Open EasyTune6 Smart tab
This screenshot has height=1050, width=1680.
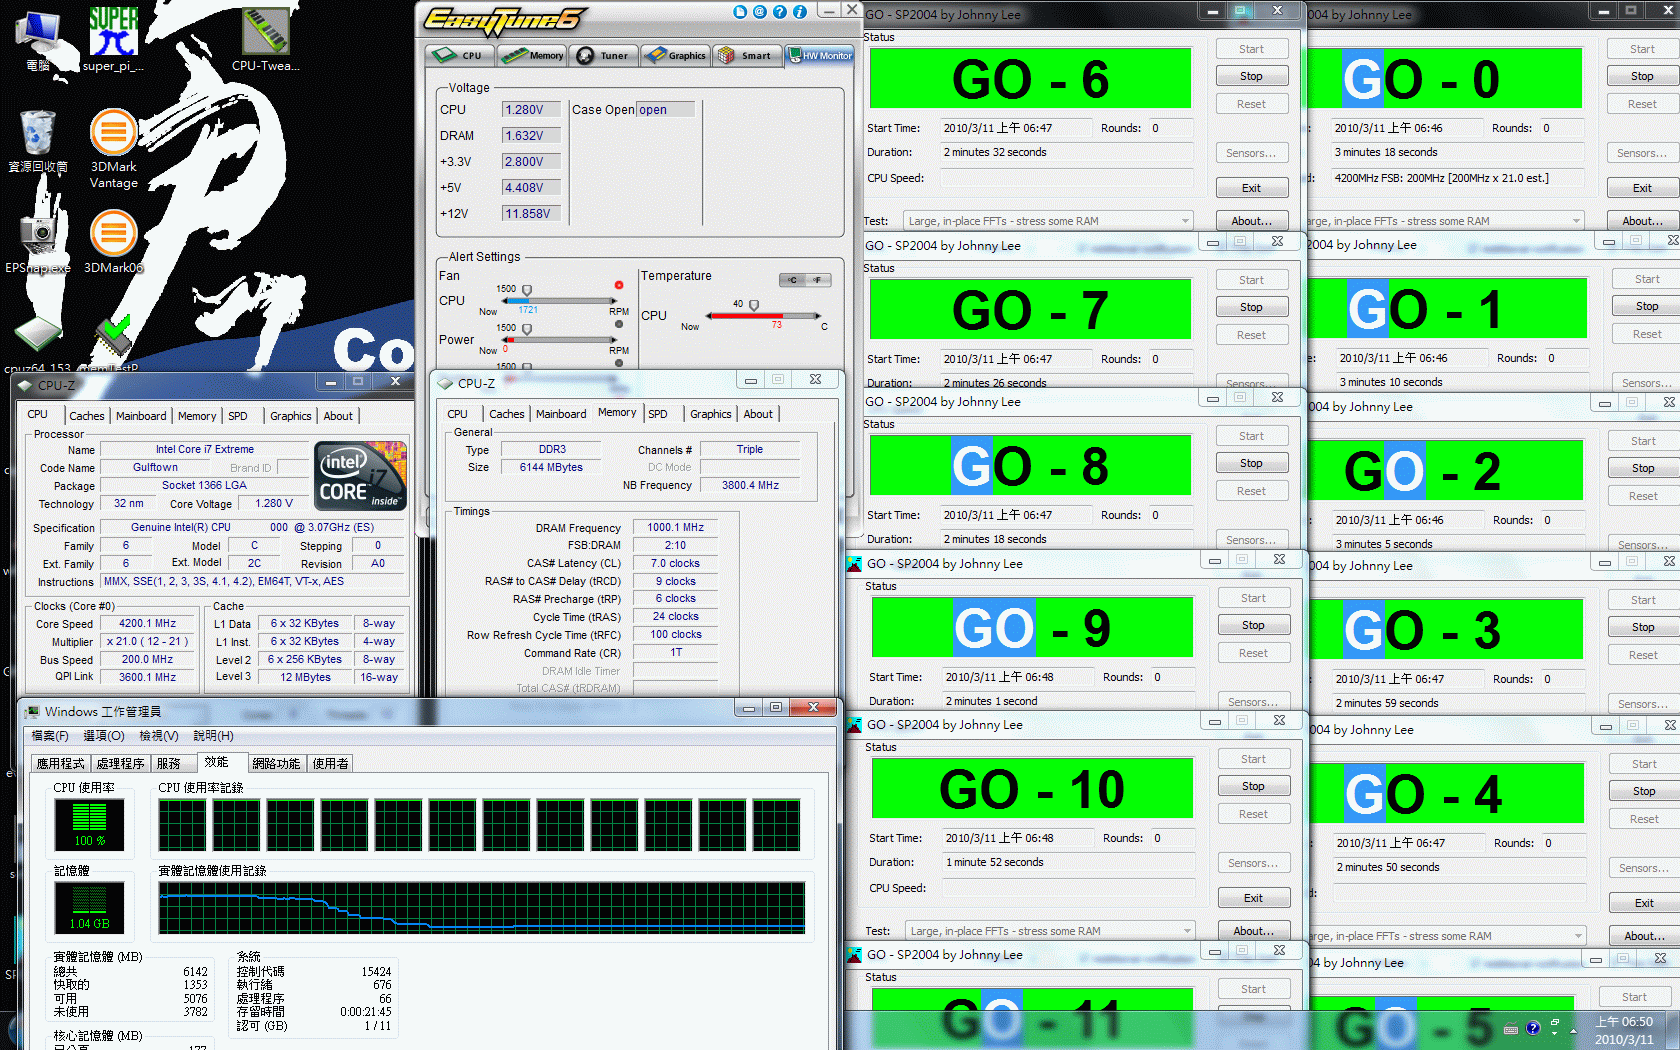coord(747,55)
